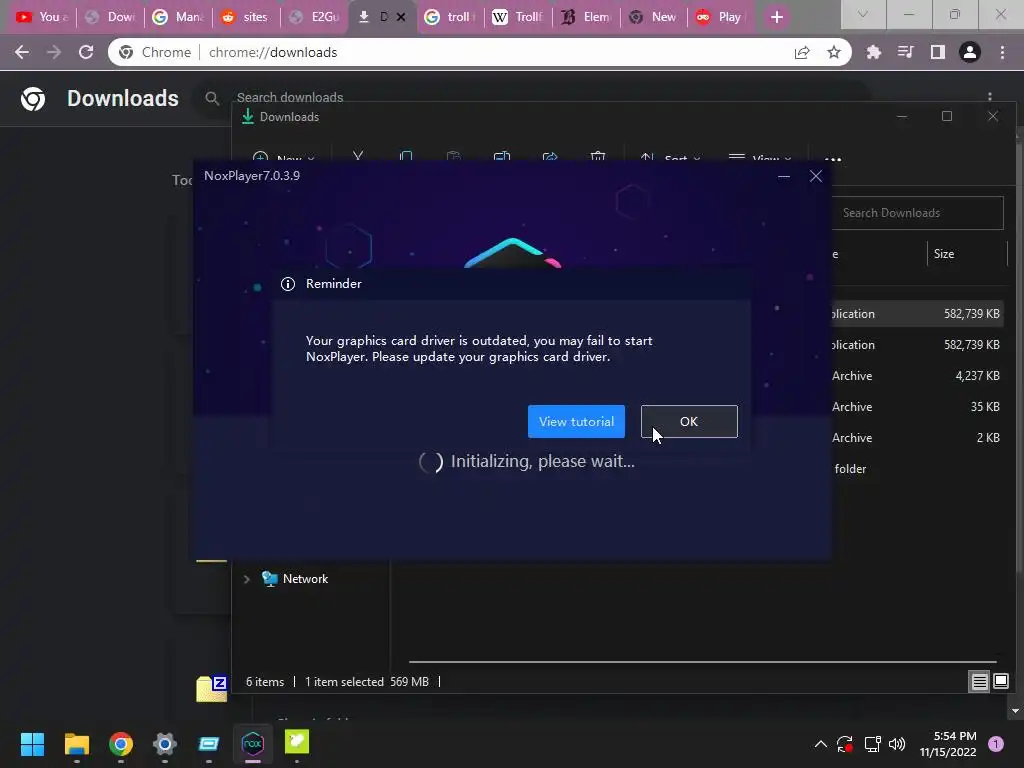Screen dimensions: 1024x768
Task: Open the notification badge showing 1
Action: click(996, 744)
